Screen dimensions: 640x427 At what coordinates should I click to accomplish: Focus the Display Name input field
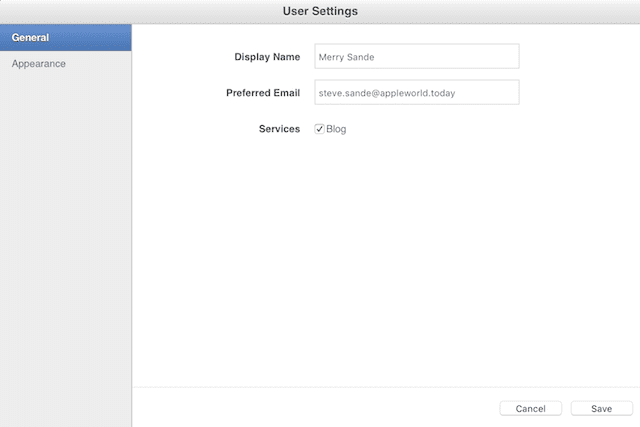click(416, 57)
